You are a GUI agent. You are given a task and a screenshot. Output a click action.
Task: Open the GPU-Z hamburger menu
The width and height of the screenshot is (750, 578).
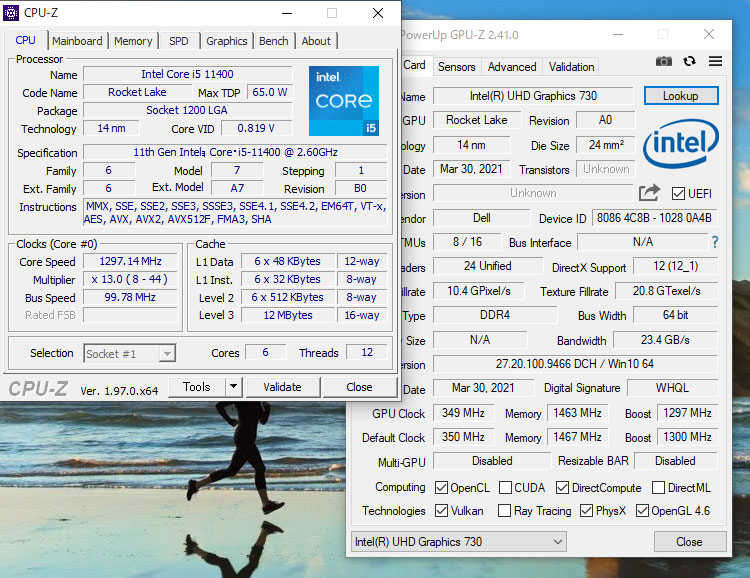[716, 61]
